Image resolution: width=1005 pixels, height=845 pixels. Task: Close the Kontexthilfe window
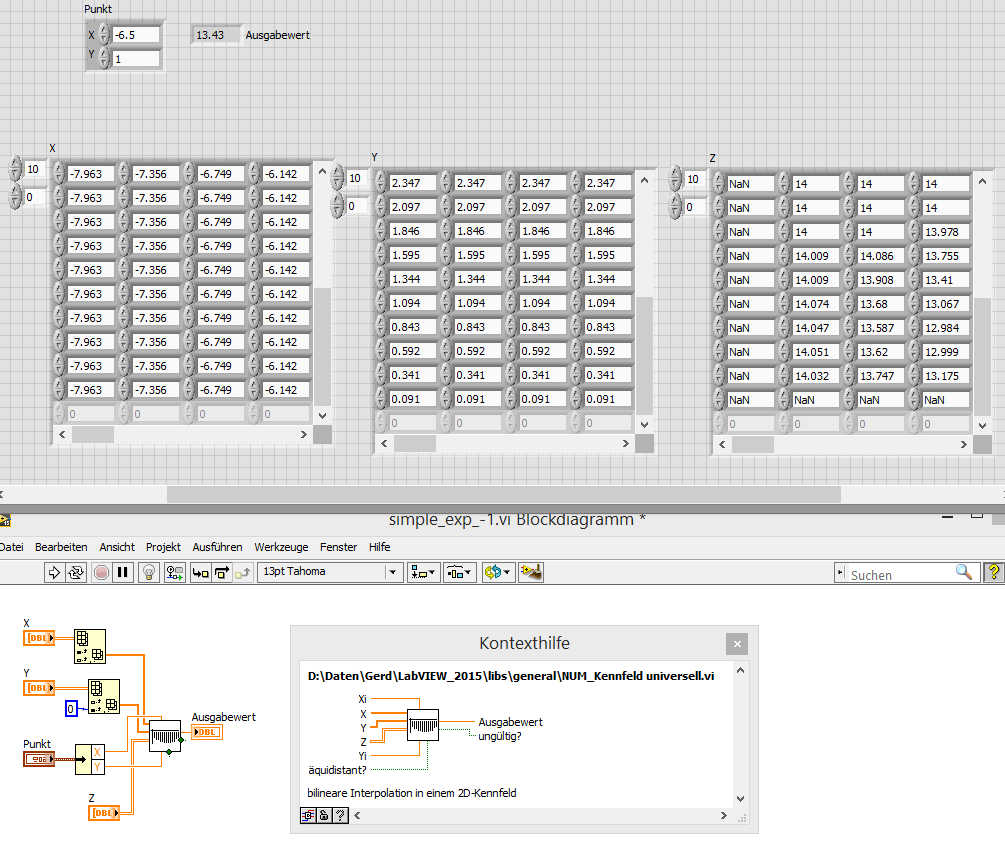pyautogui.click(x=736, y=644)
